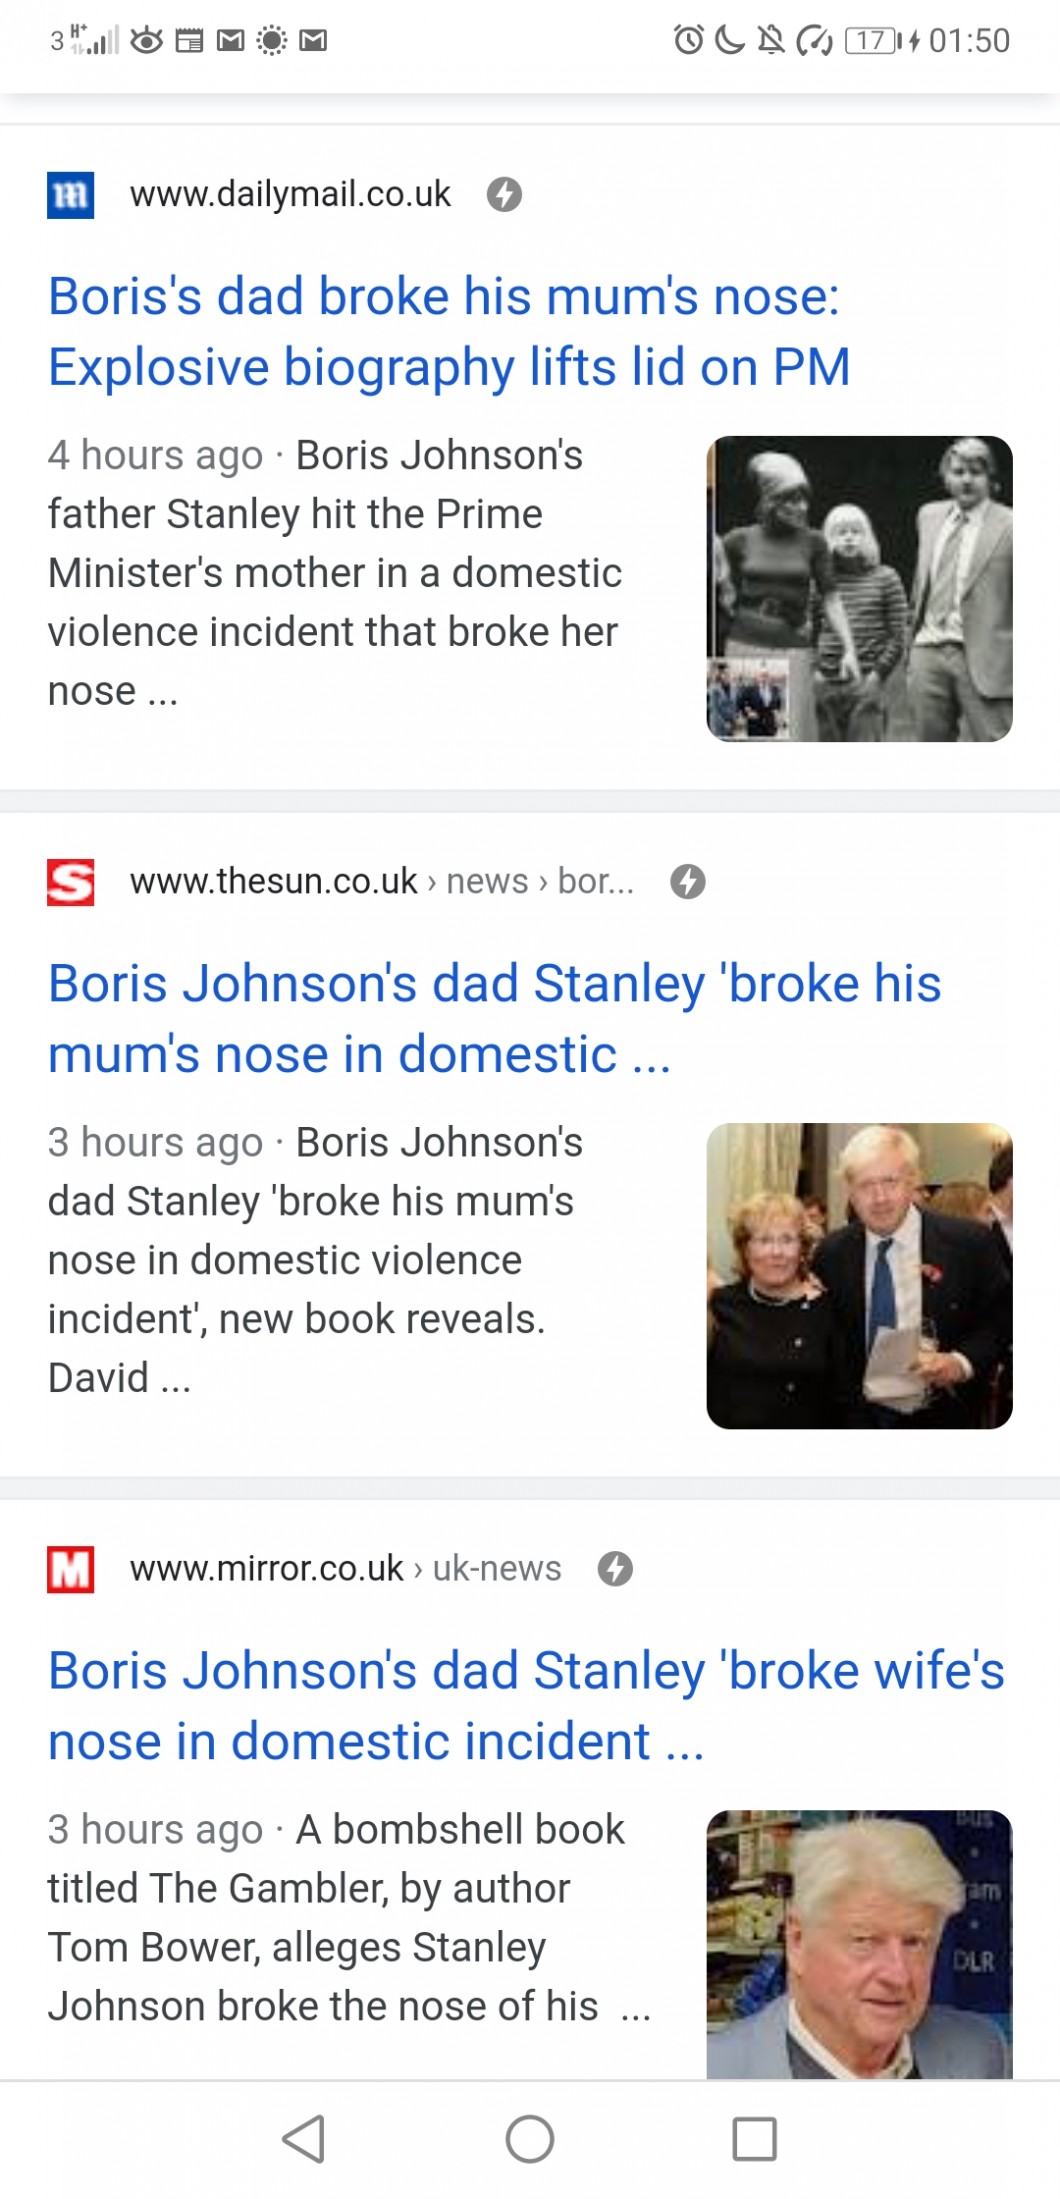Tap the www.thesun.co.uk breadcrumb URL
Screen dimensions: 1060x2199
tap(381, 882)
